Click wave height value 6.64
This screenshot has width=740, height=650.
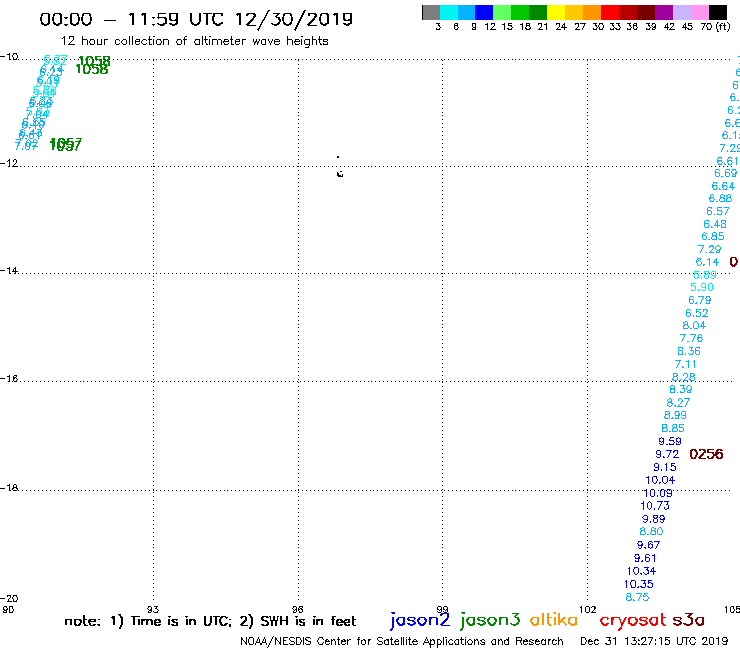point(723,186)
